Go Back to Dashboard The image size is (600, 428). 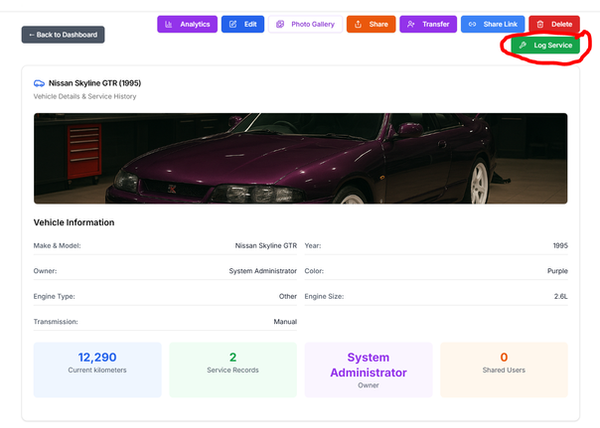(x=63, y=34)
